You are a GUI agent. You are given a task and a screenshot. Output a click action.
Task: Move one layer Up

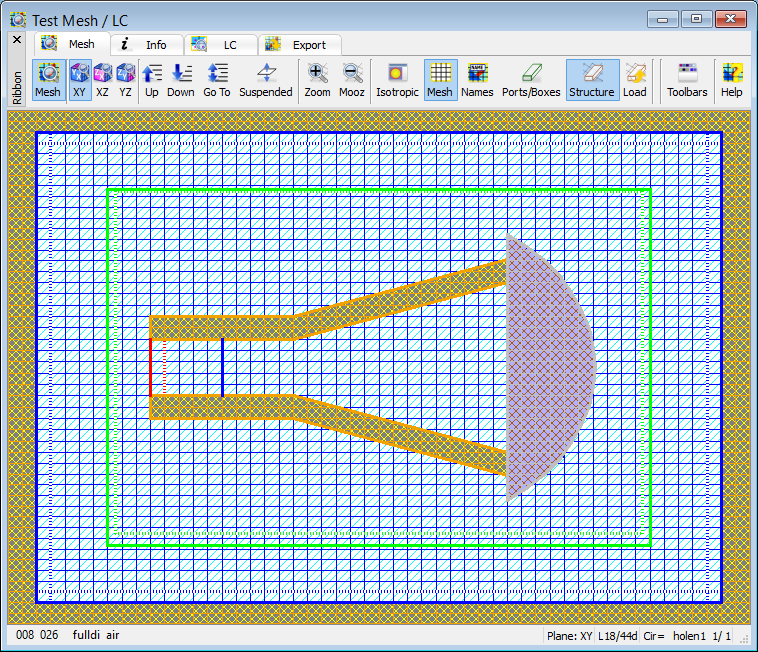[x=152, y=79]
